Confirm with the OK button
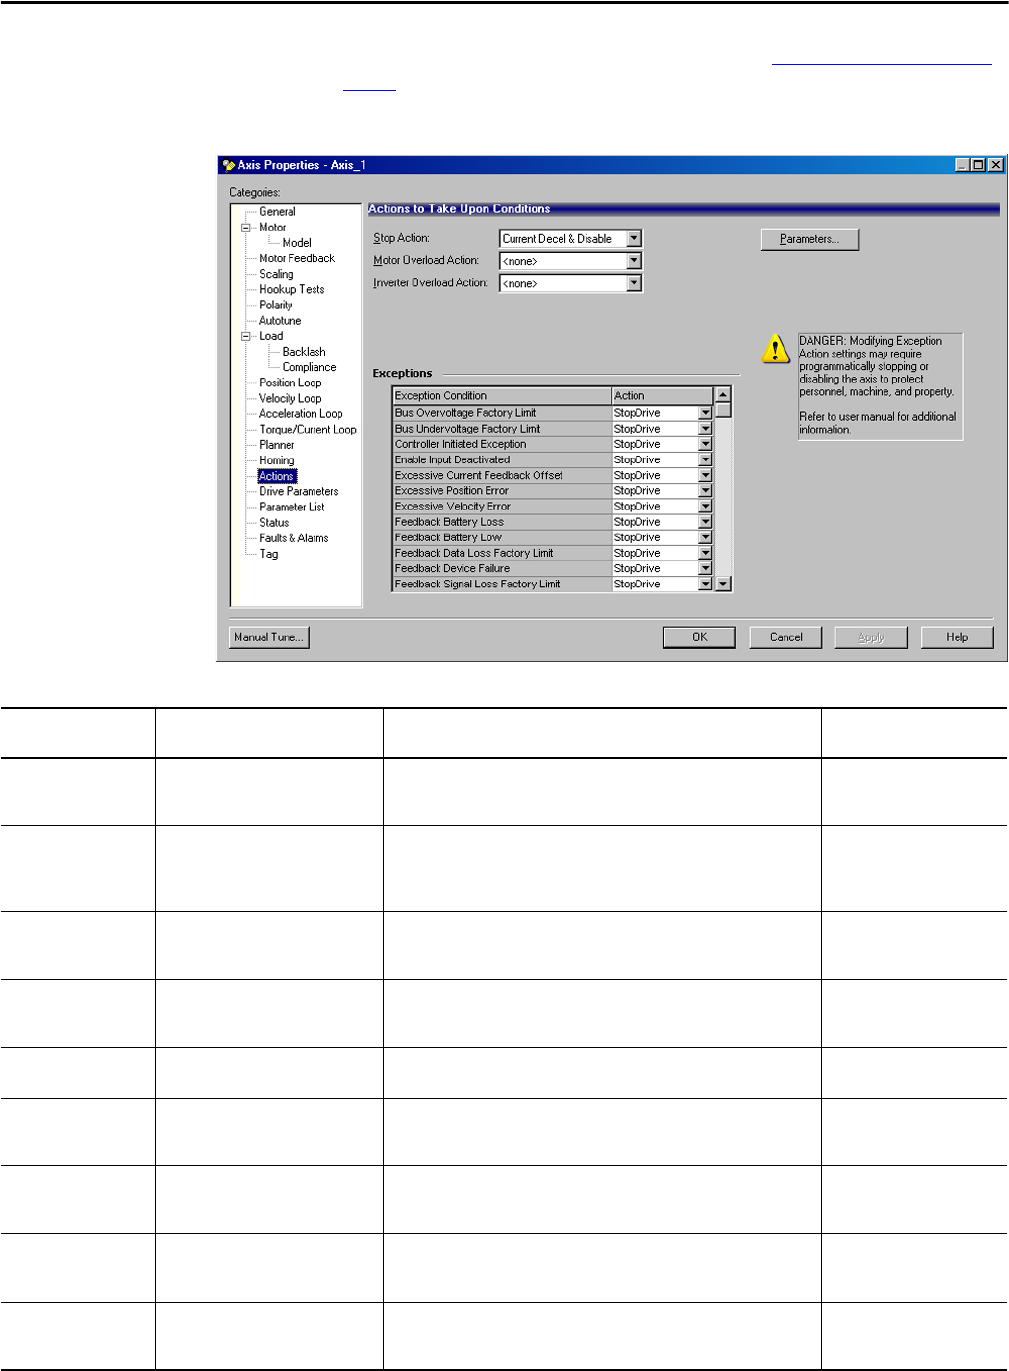 tap(699, 637)
